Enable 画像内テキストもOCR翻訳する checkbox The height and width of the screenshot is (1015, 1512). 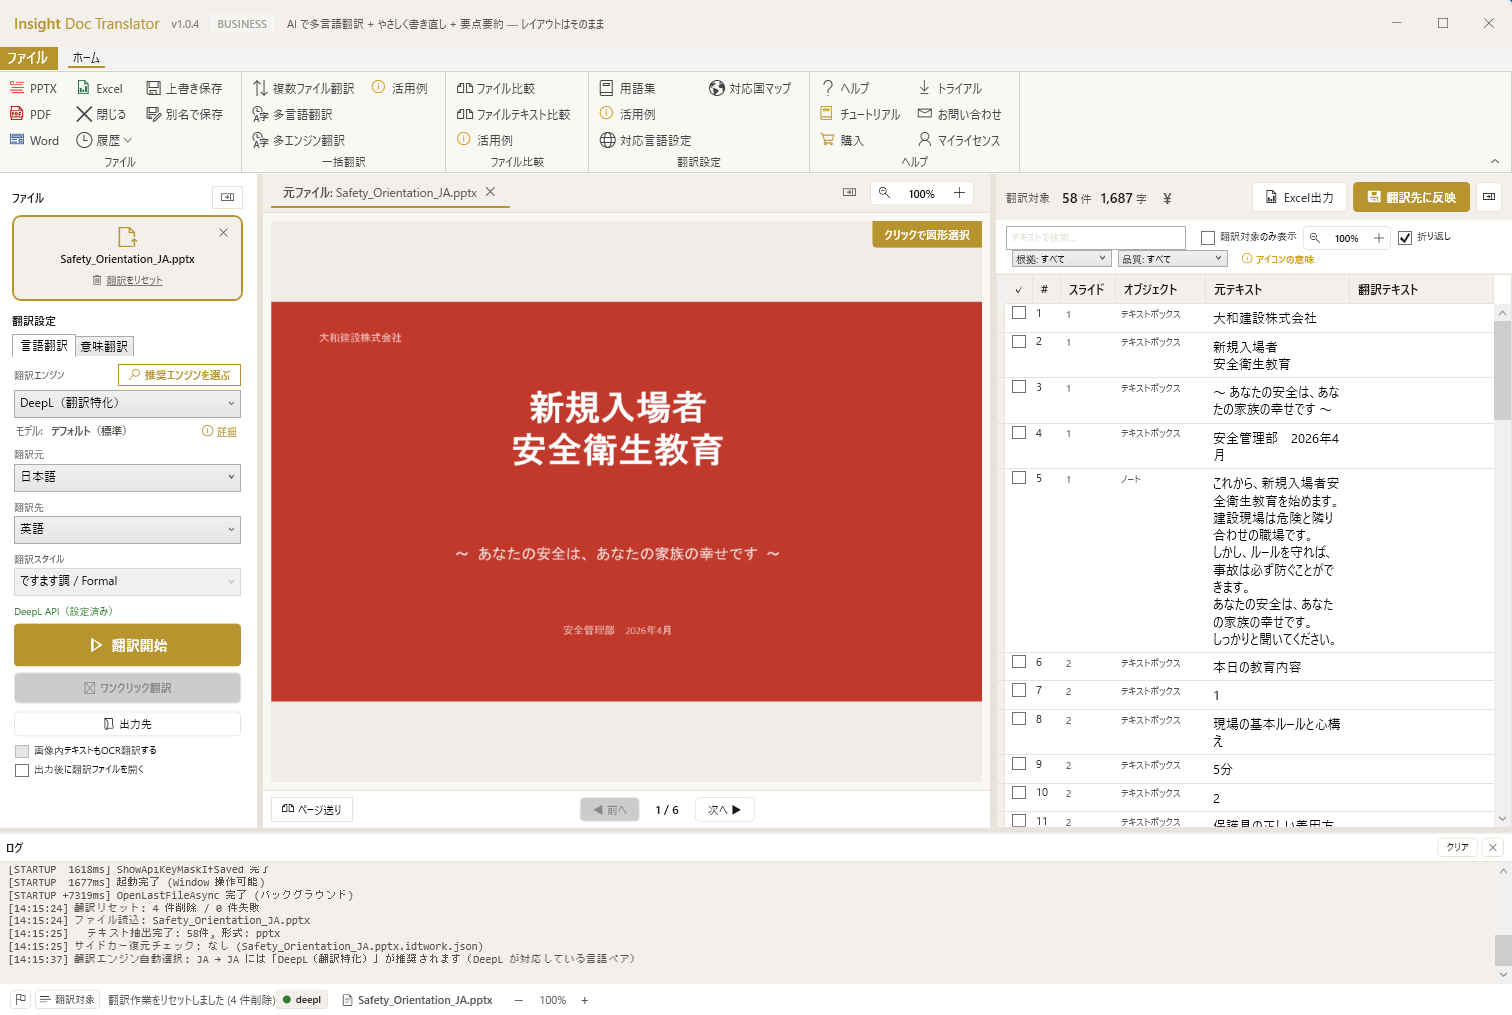(x=22, y=751)
